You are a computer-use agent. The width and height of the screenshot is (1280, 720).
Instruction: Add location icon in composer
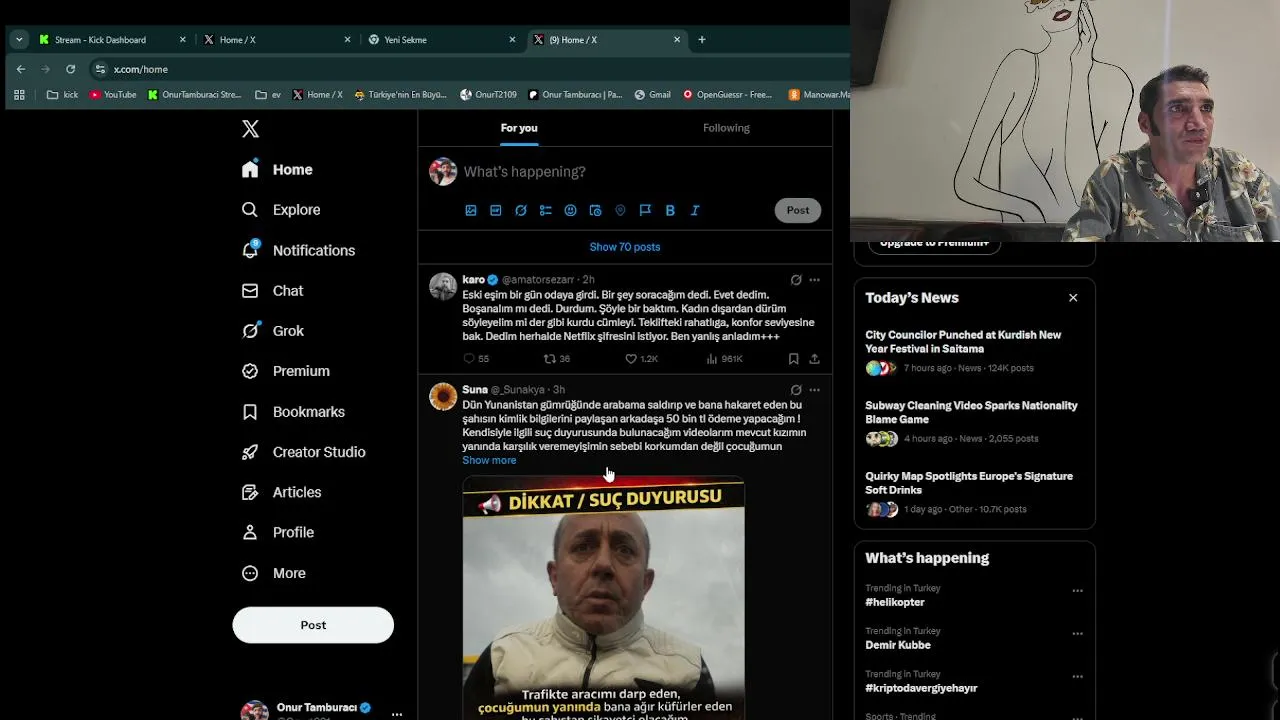[620, 210]
